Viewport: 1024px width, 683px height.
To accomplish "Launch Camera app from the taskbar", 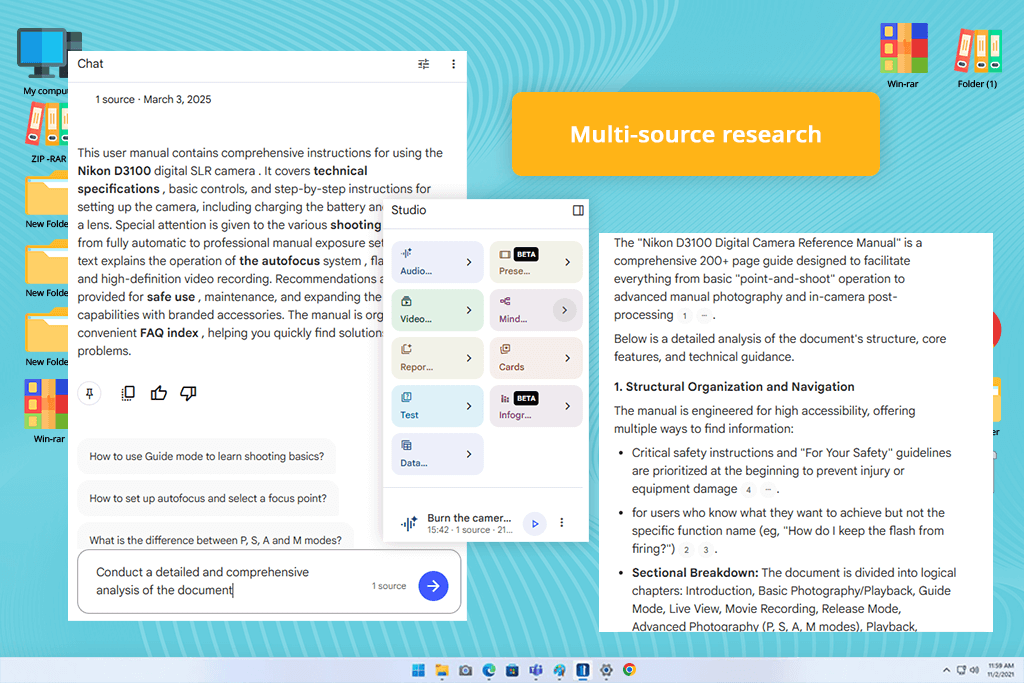I will click(466, 670).
